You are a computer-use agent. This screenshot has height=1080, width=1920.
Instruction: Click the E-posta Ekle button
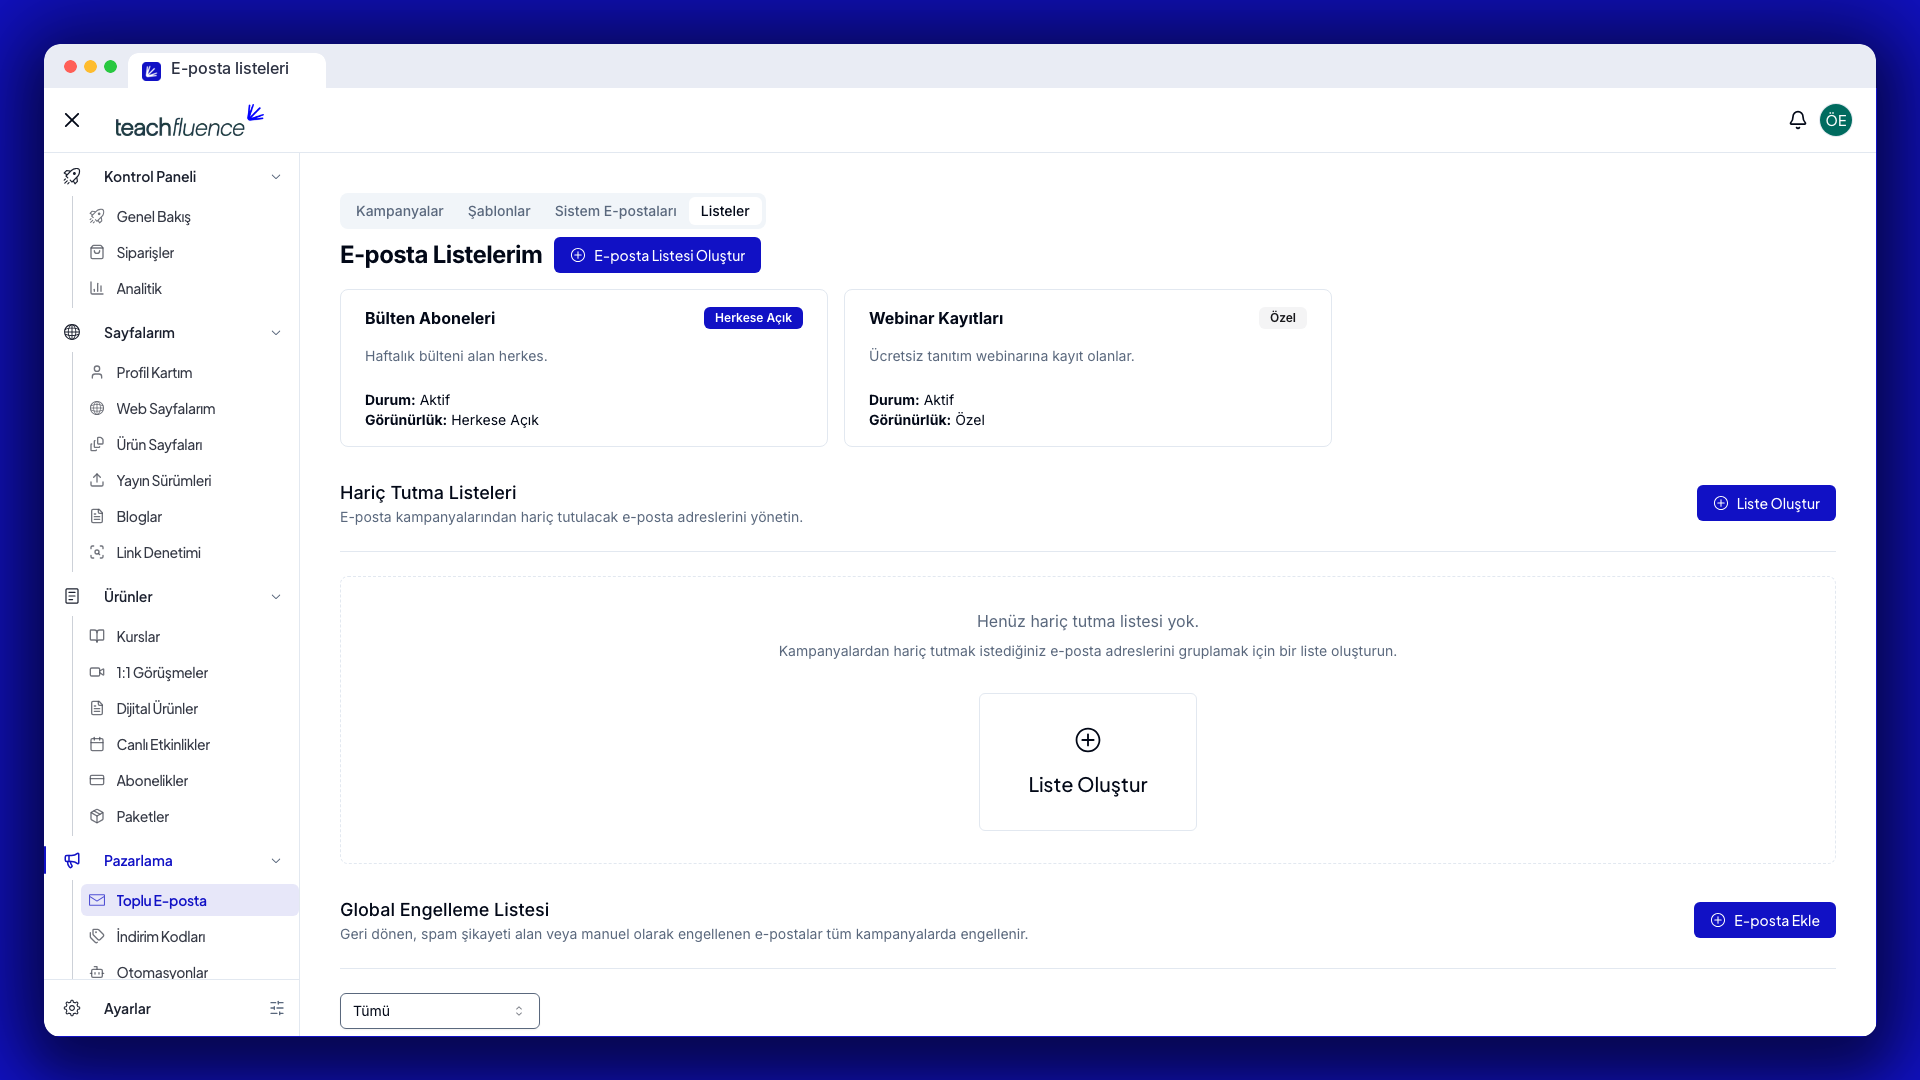point(1765,920)
